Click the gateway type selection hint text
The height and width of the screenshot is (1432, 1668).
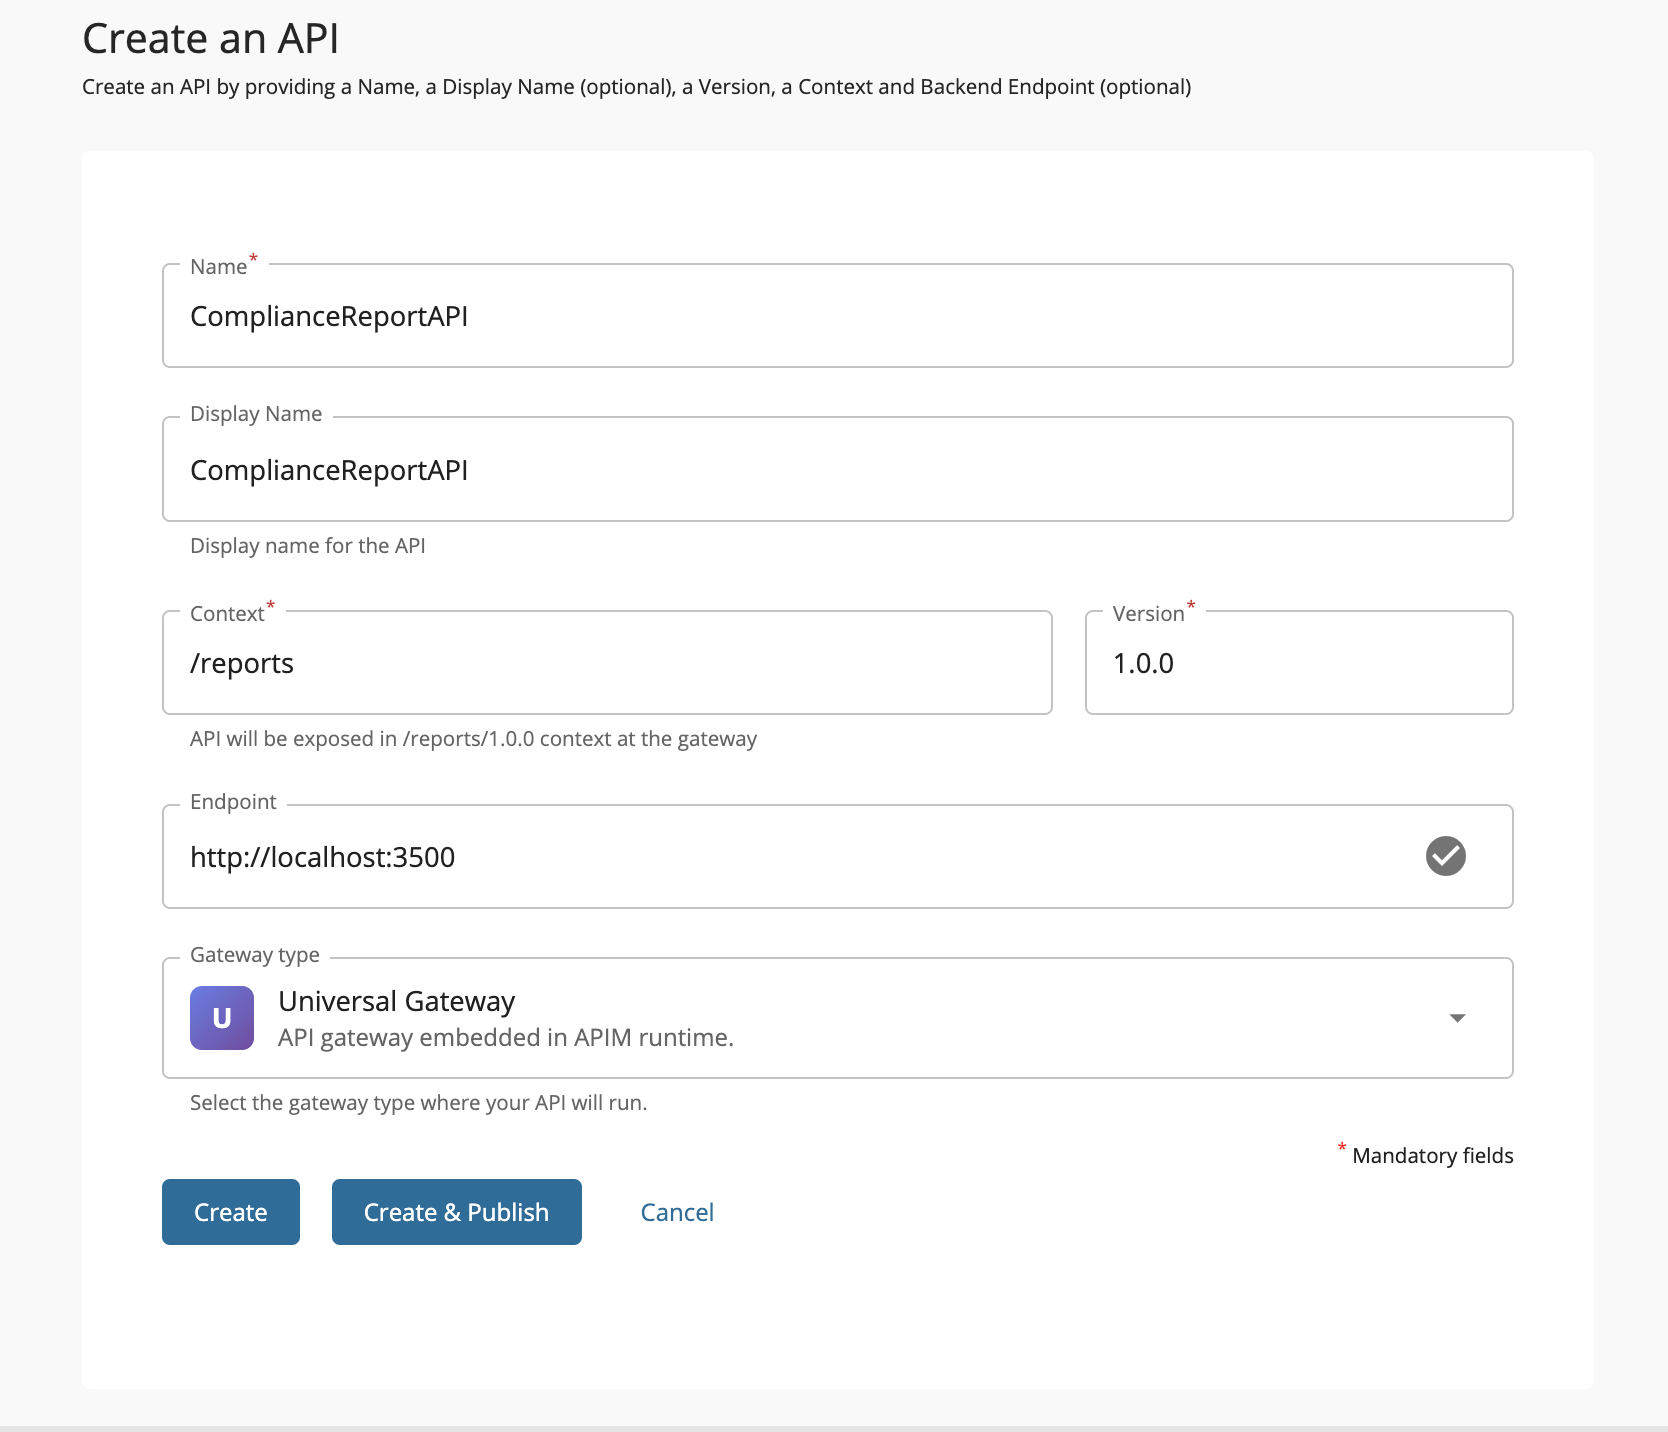click(418, 1103)
